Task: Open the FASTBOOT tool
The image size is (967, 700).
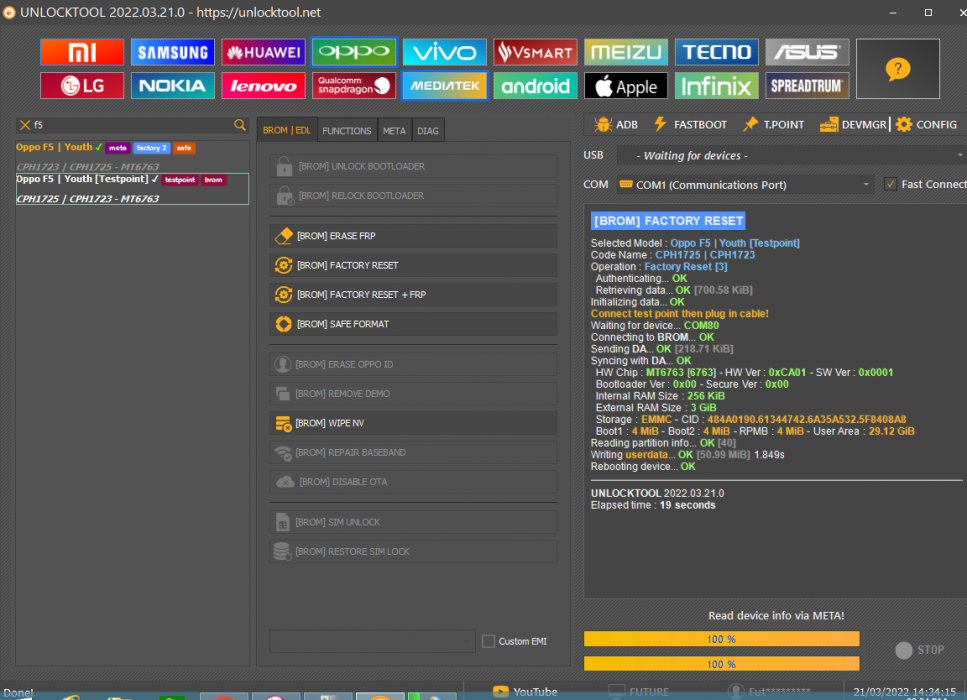Action: pos(690,125)
